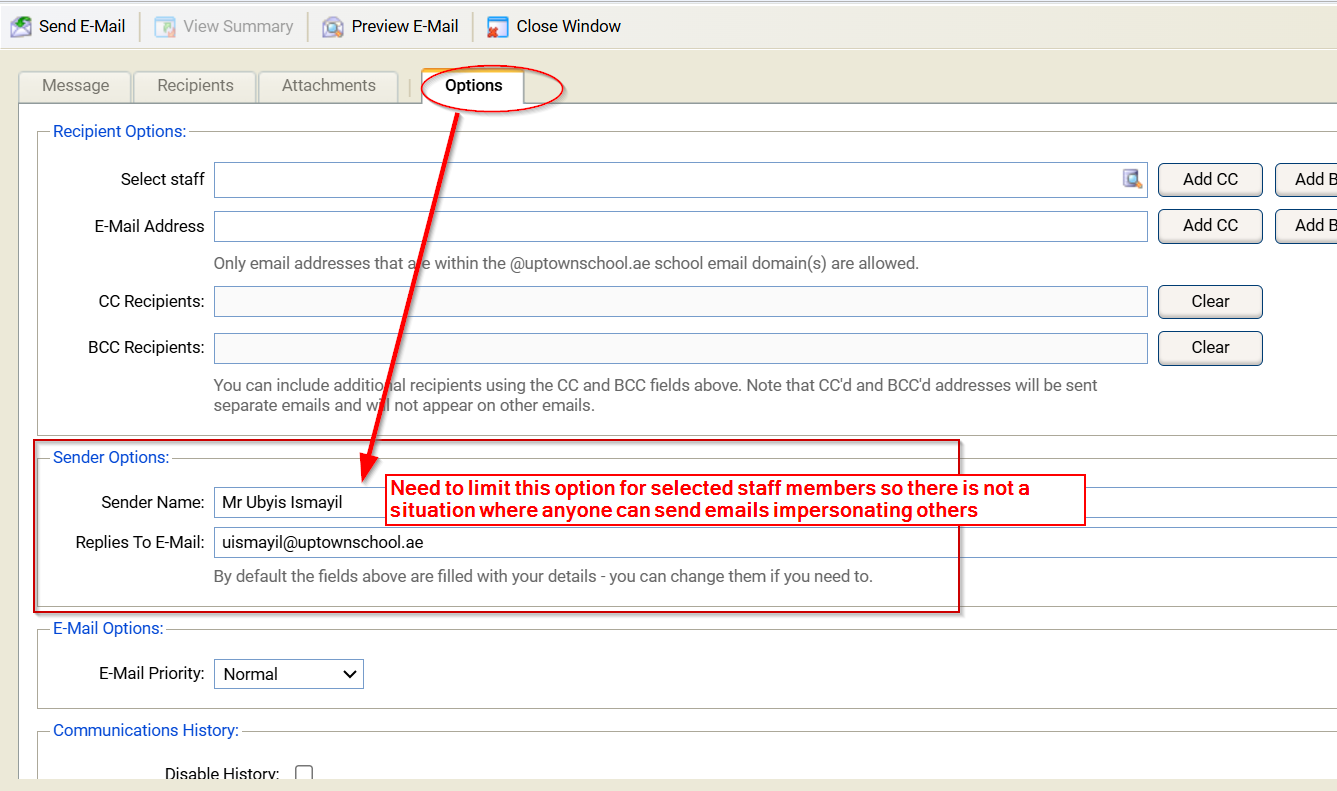Click the View Summary icon

[x=166, y=27]
